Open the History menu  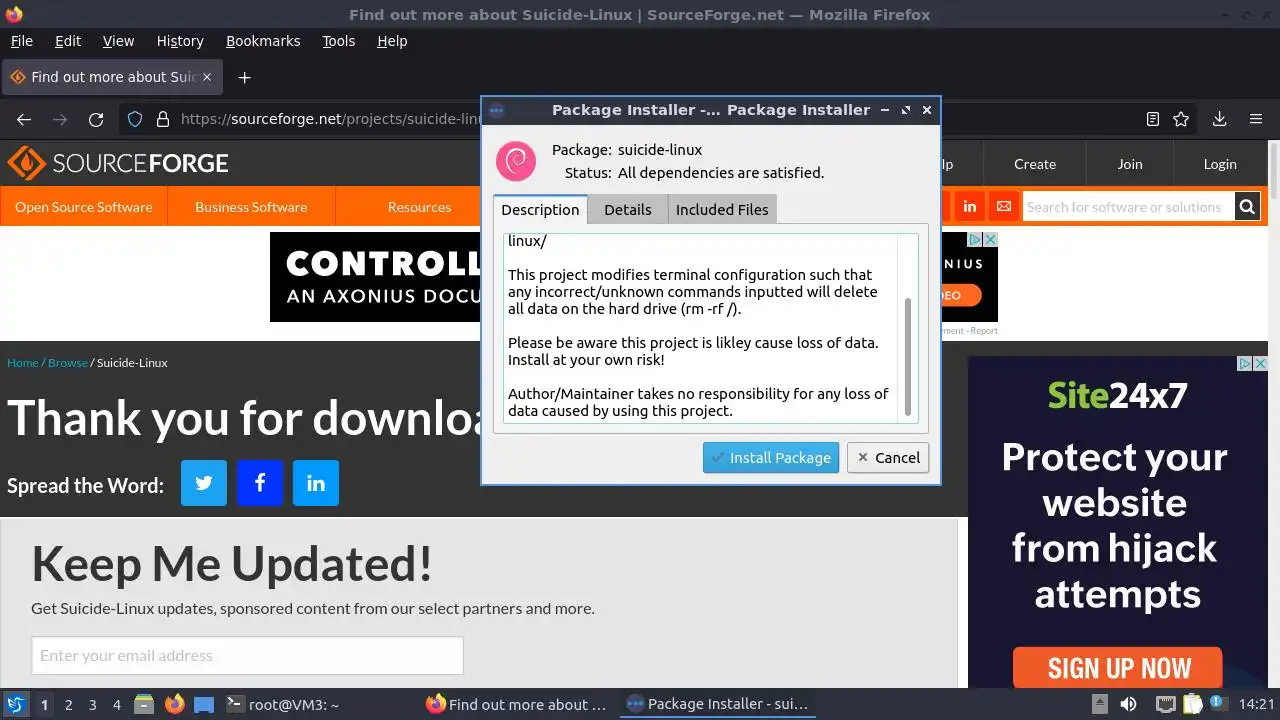point(180,41)
